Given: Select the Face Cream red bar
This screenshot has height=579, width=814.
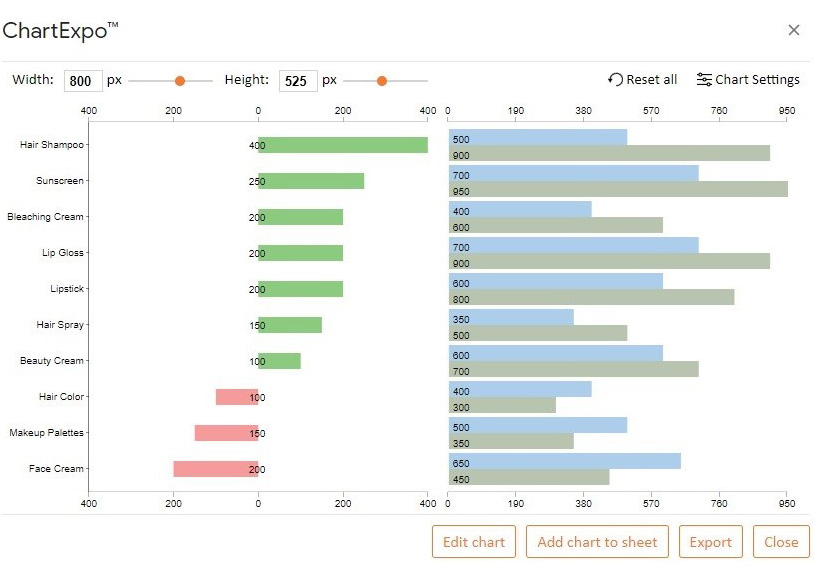Looking at the screenshot, I should (215, 469).
